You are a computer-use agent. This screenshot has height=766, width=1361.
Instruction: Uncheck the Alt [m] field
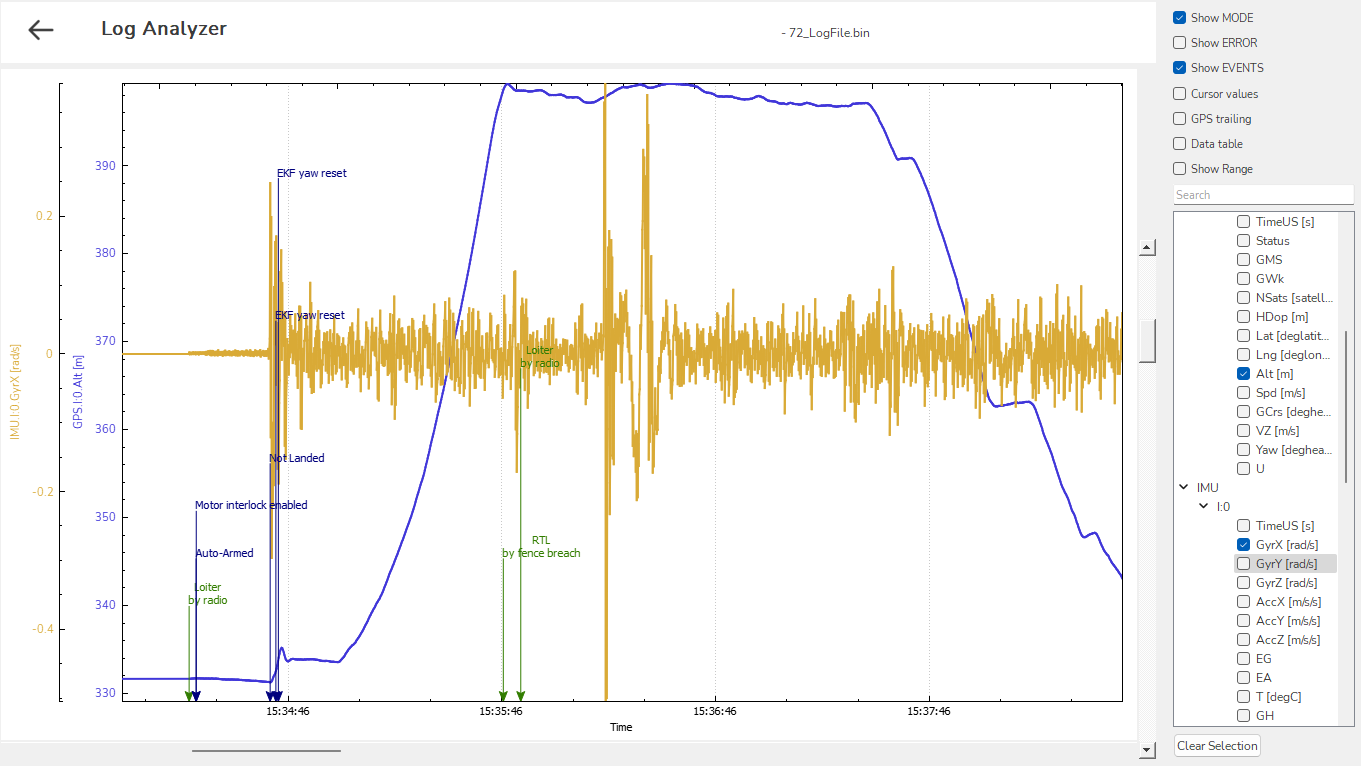tap(1244, 374)
